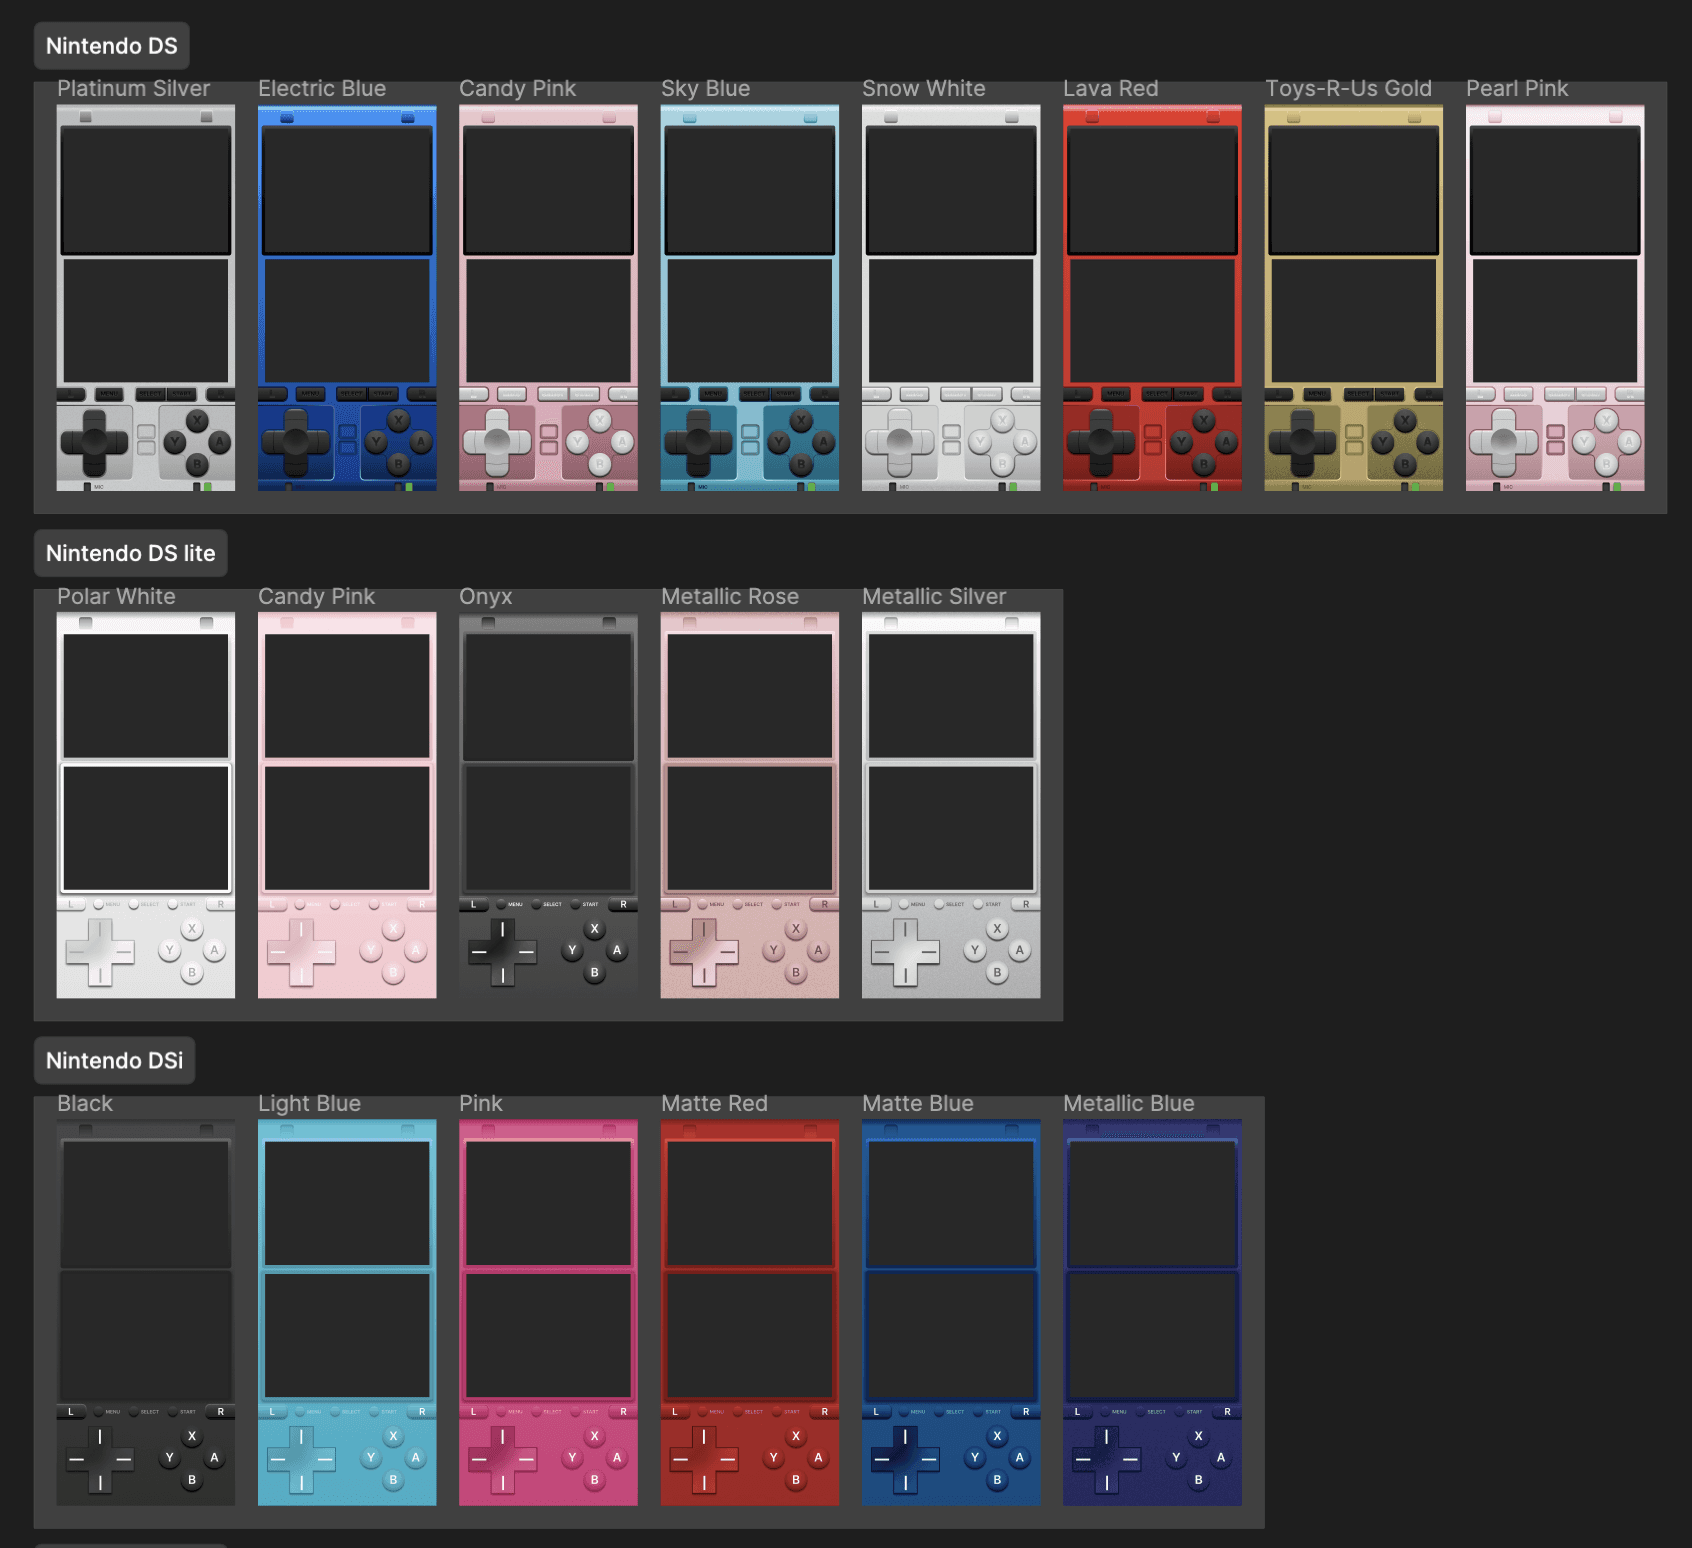Pick the Metallic Rose skin thumbnail

pyautogui.click(x=750, y=805)
